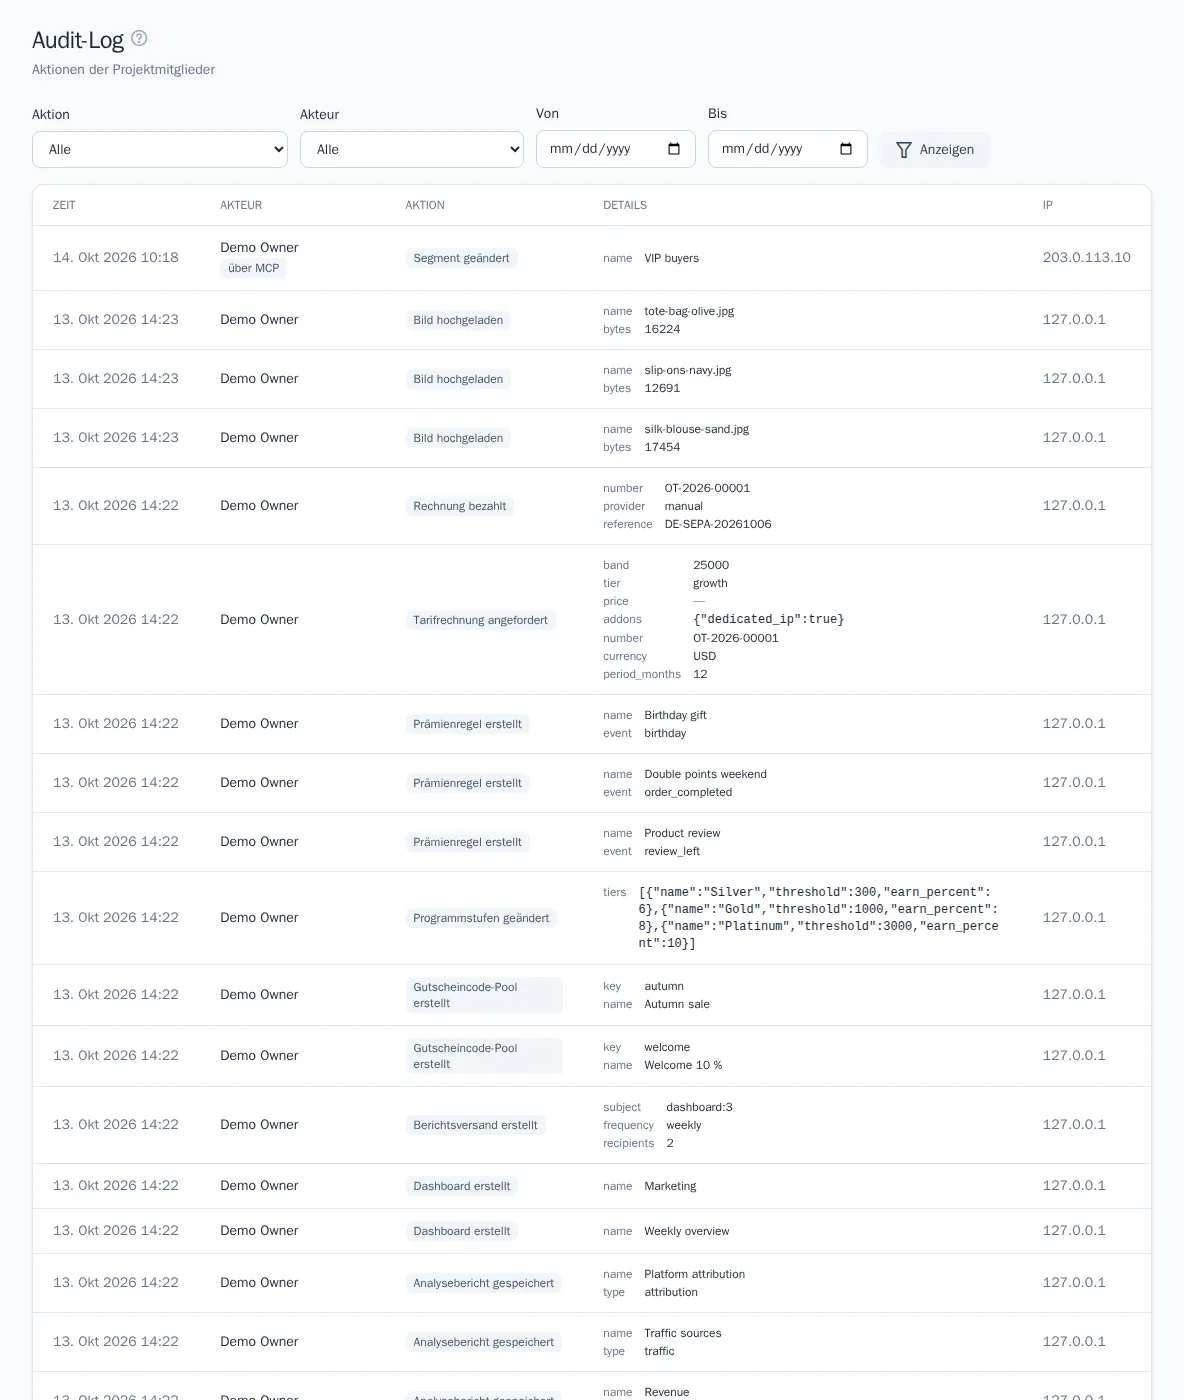The width and height of the screenshot is (1184, 1400).
Task: Click the 'Segment geändert' action tag
Action: point(462,258)
